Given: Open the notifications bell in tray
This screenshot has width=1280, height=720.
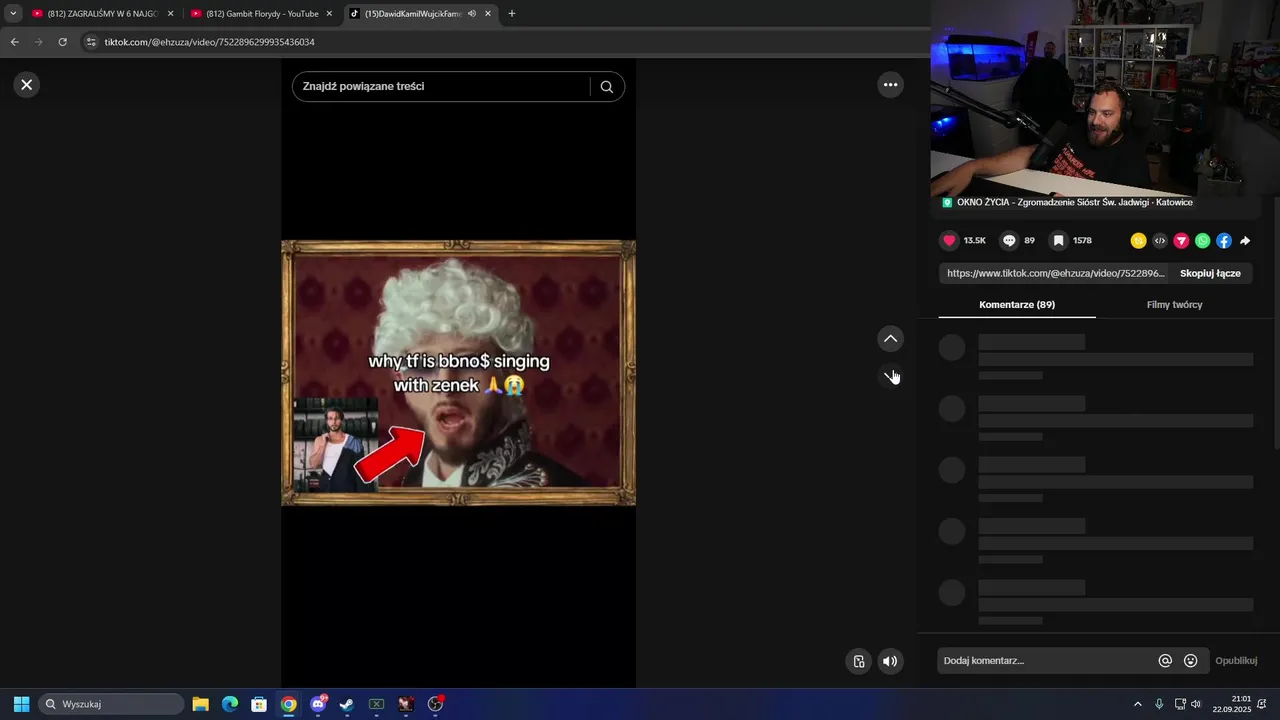Looking at the screenshot, I should (x=1262, y=704).
